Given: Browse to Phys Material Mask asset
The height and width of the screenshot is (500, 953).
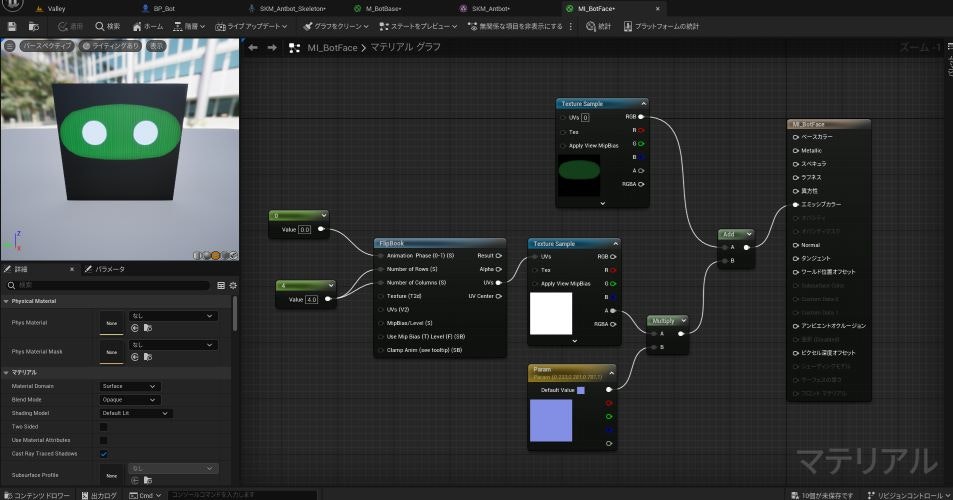Looking at the screenshot, I should point(148,357).
